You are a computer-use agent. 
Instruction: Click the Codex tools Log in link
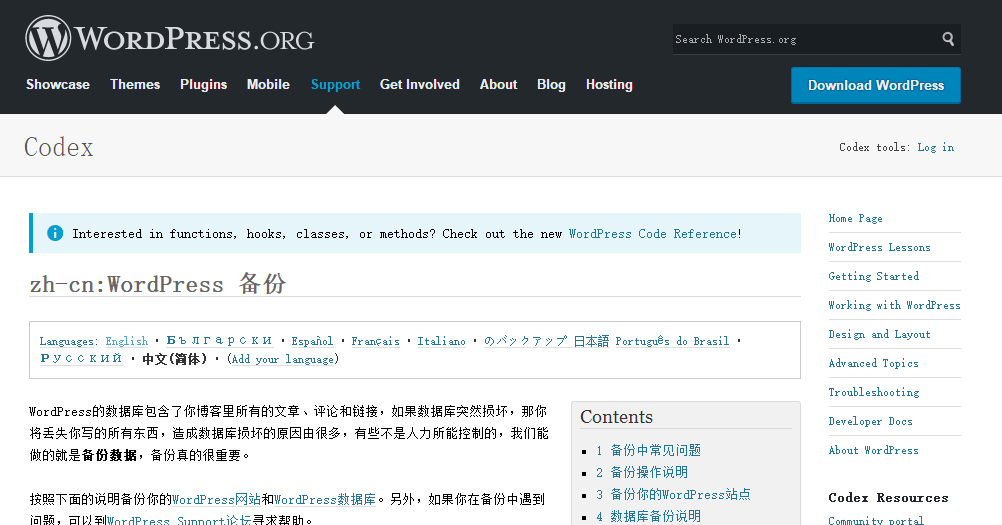tap(935, 147)
